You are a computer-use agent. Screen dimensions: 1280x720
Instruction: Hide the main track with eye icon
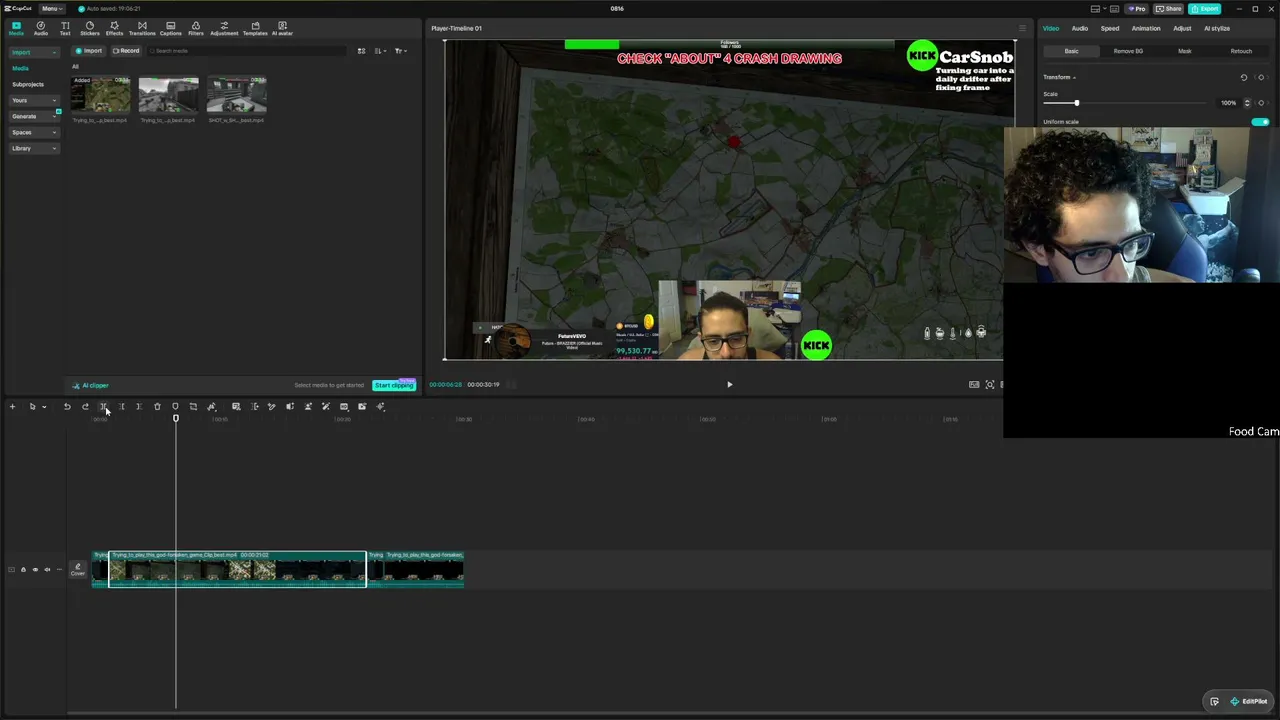(x=35, y=570)
